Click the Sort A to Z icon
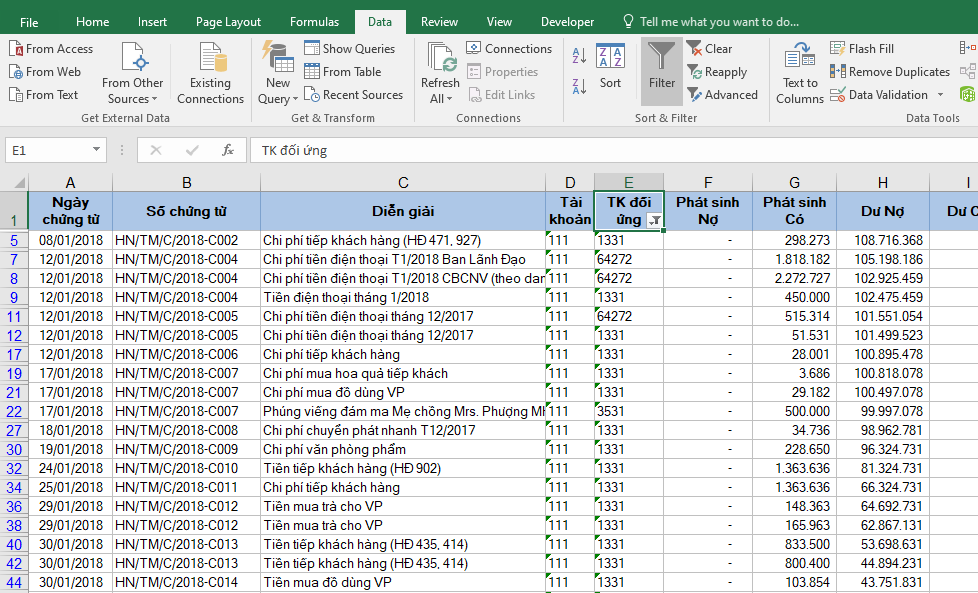 tap(578, 54)
